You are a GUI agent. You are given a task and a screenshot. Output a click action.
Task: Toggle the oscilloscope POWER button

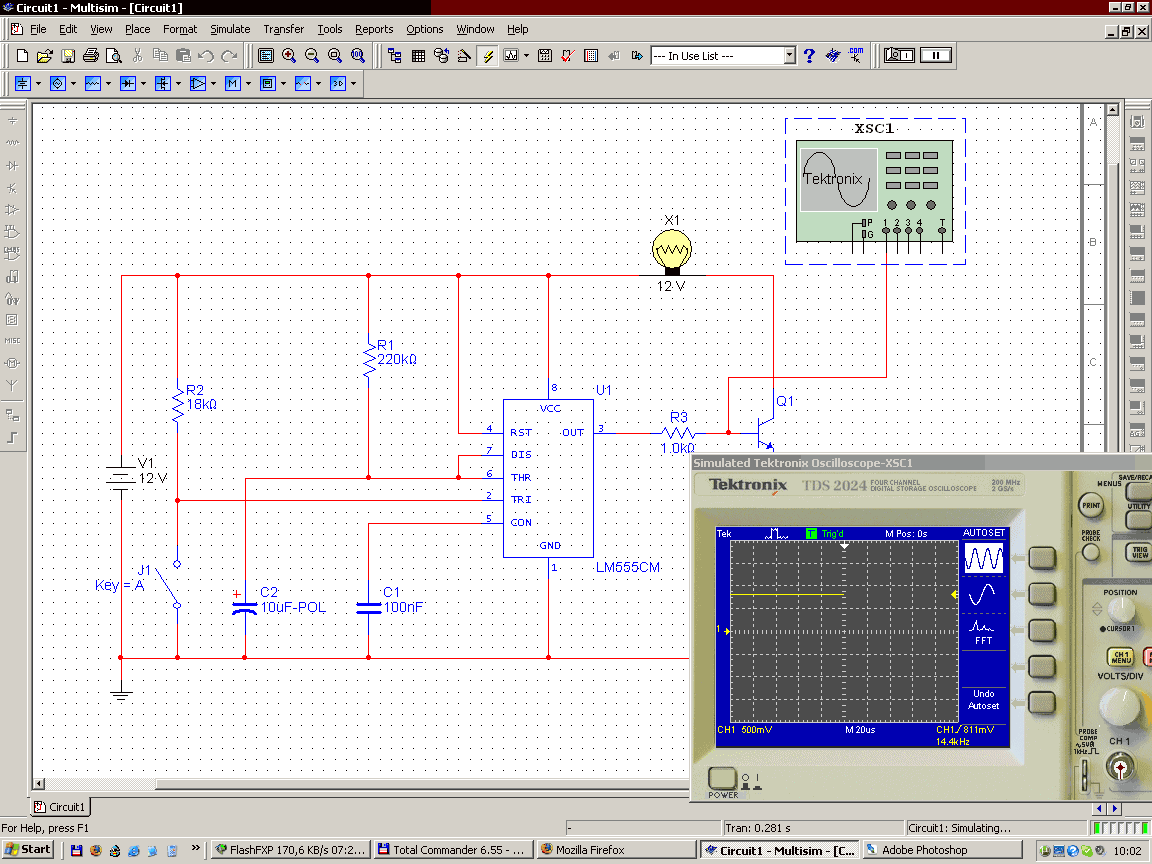[722, 778]
